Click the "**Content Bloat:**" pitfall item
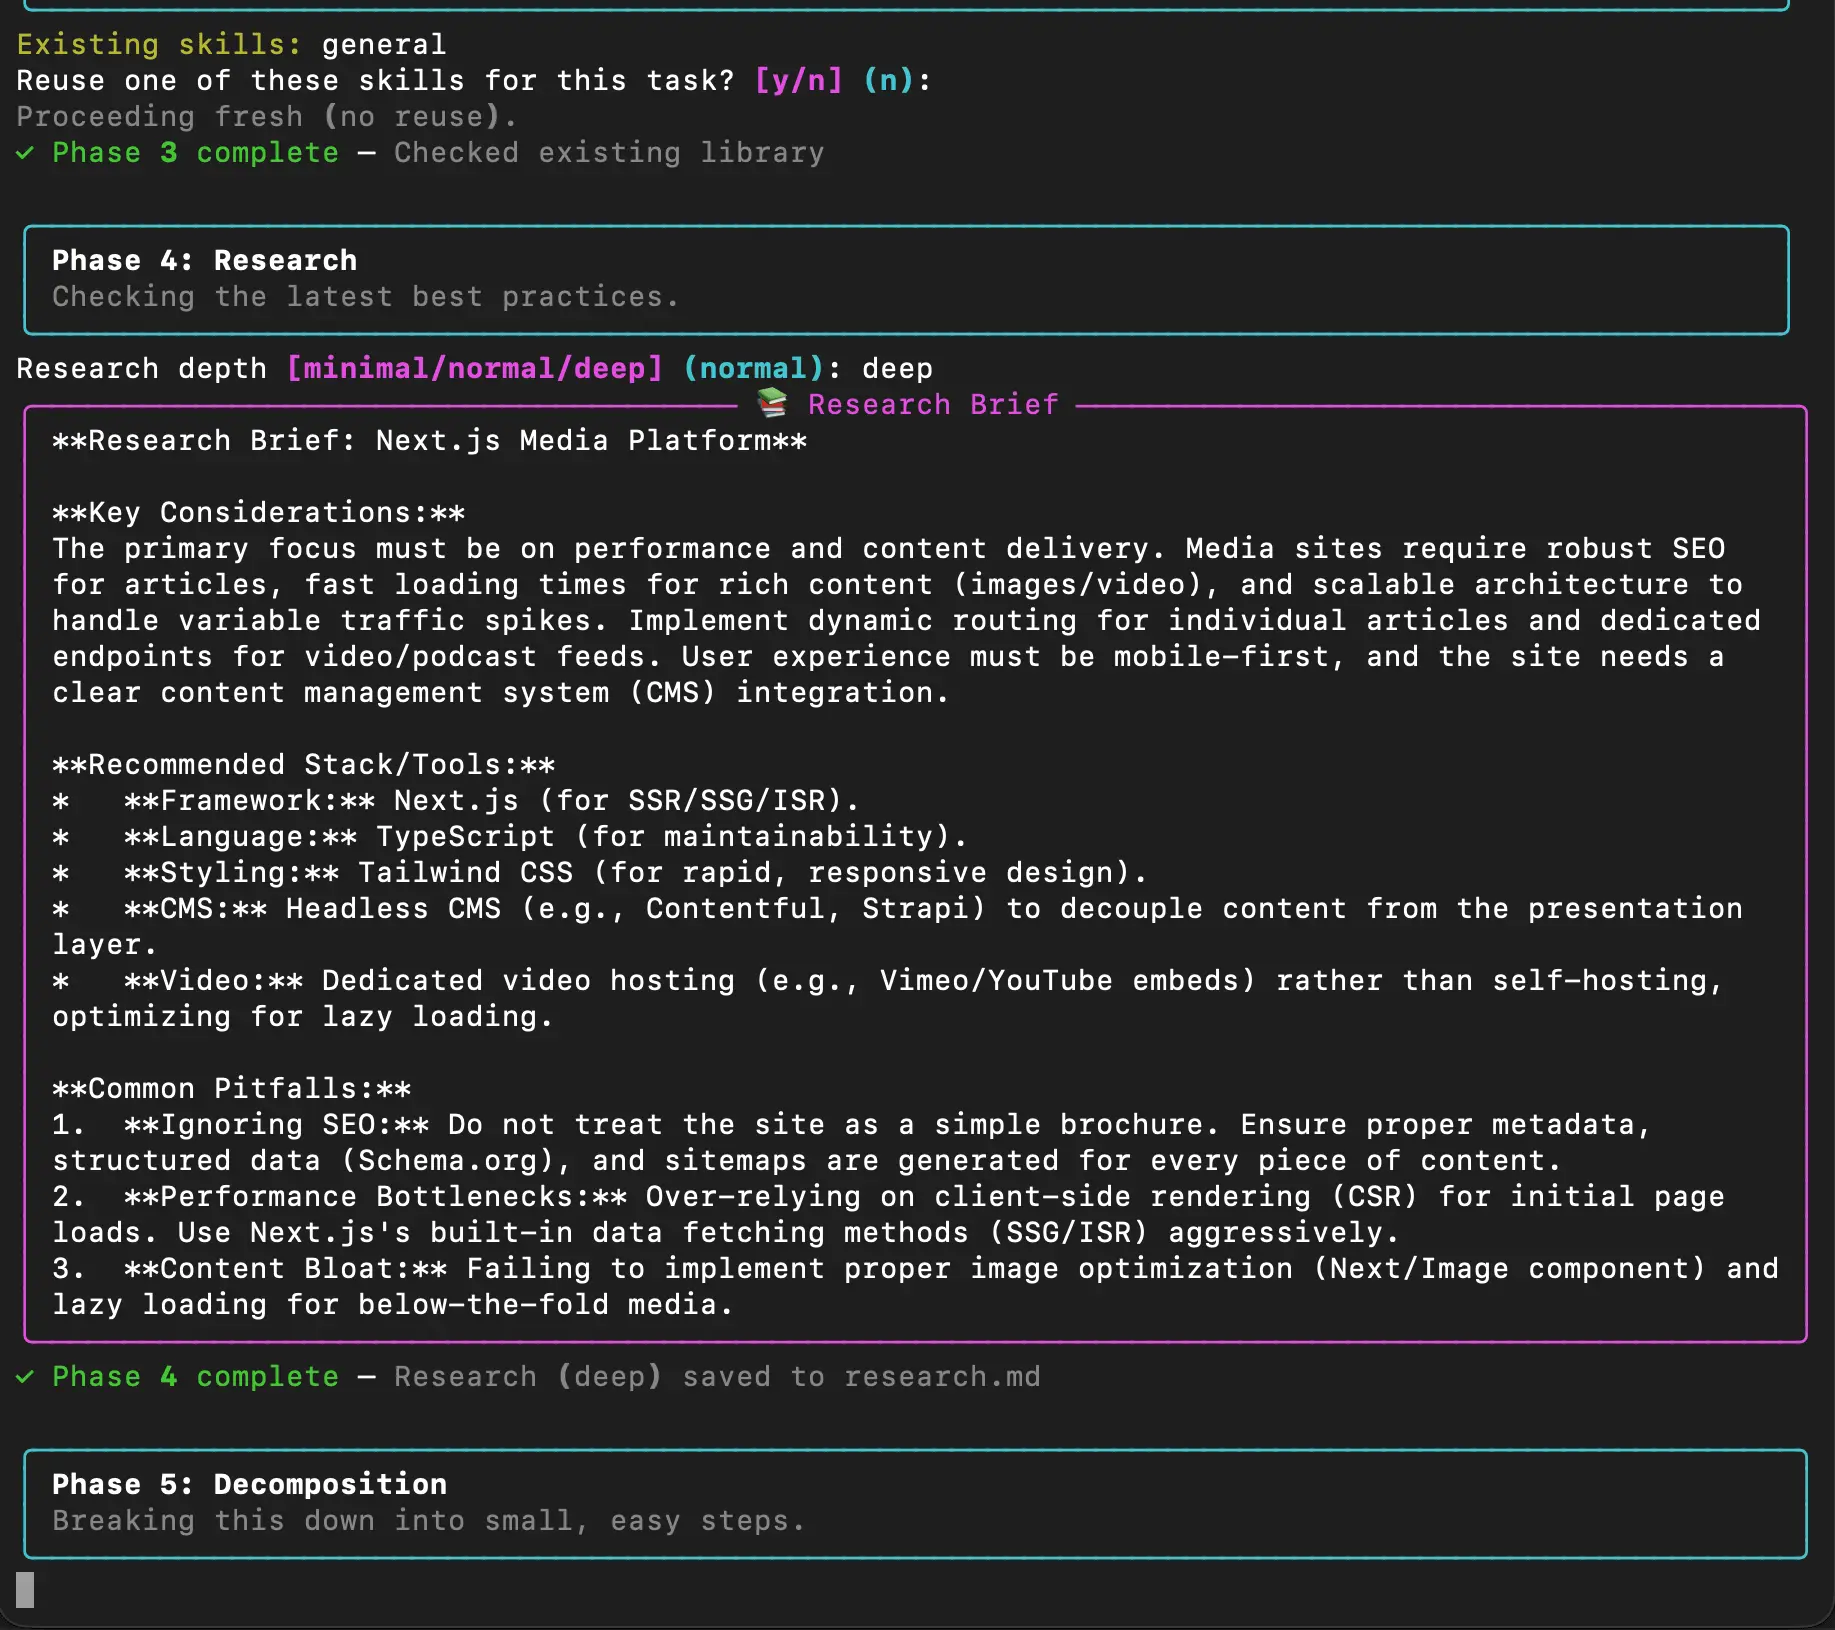This screenshot has width=1835, height=1630. [x=916, y=1287]
